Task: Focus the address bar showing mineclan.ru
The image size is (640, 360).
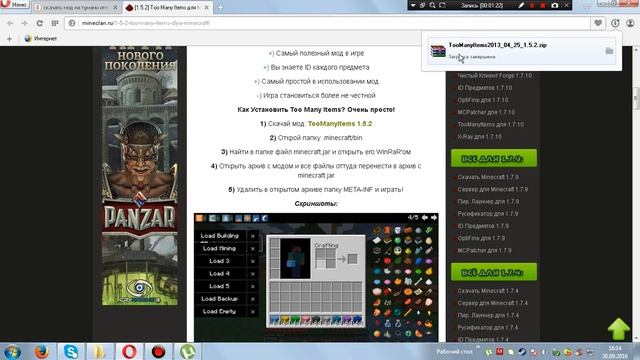Action: click(x=327, y=23)
